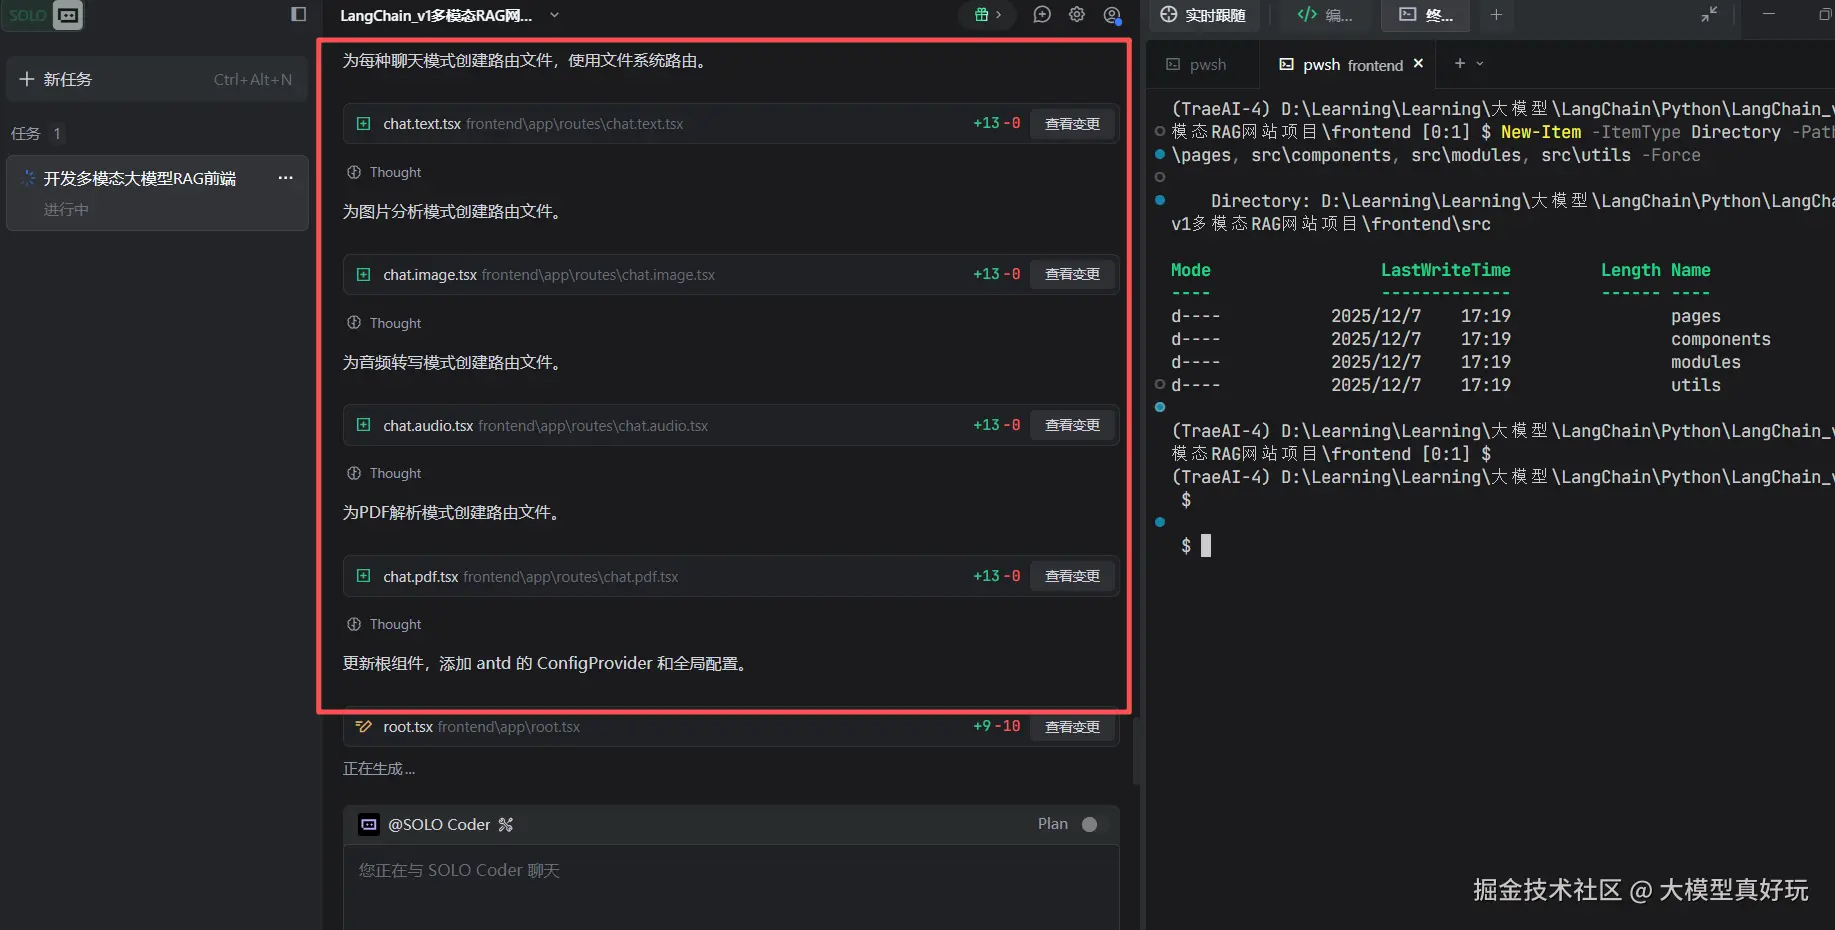
Task: Collapse the sidebar with the panel icon
Action: click(x=298, y=14)
